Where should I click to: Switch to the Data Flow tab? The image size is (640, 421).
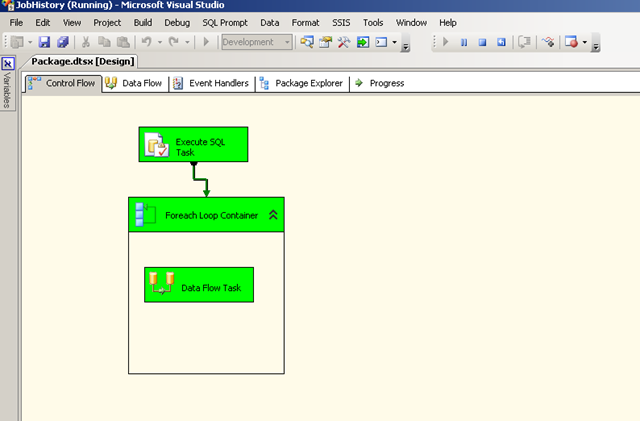coord(135,83)
